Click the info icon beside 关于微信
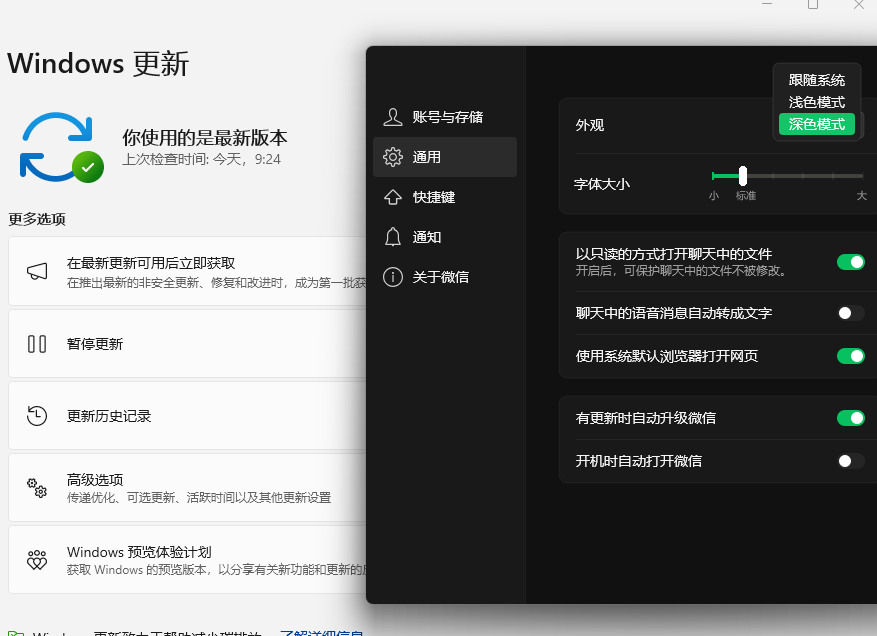This screenshot has width=877, height=636. (x=393, y=277)
